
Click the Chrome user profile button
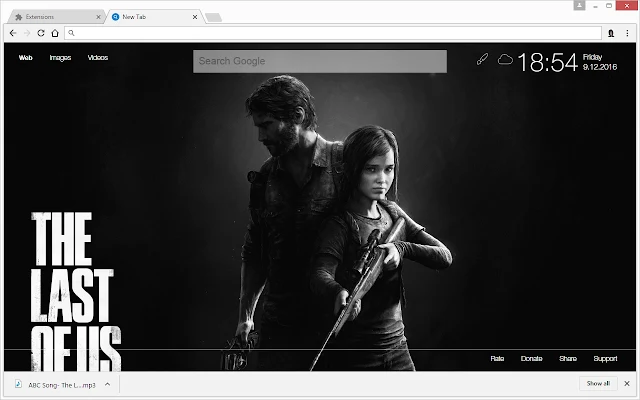(580, 5)
